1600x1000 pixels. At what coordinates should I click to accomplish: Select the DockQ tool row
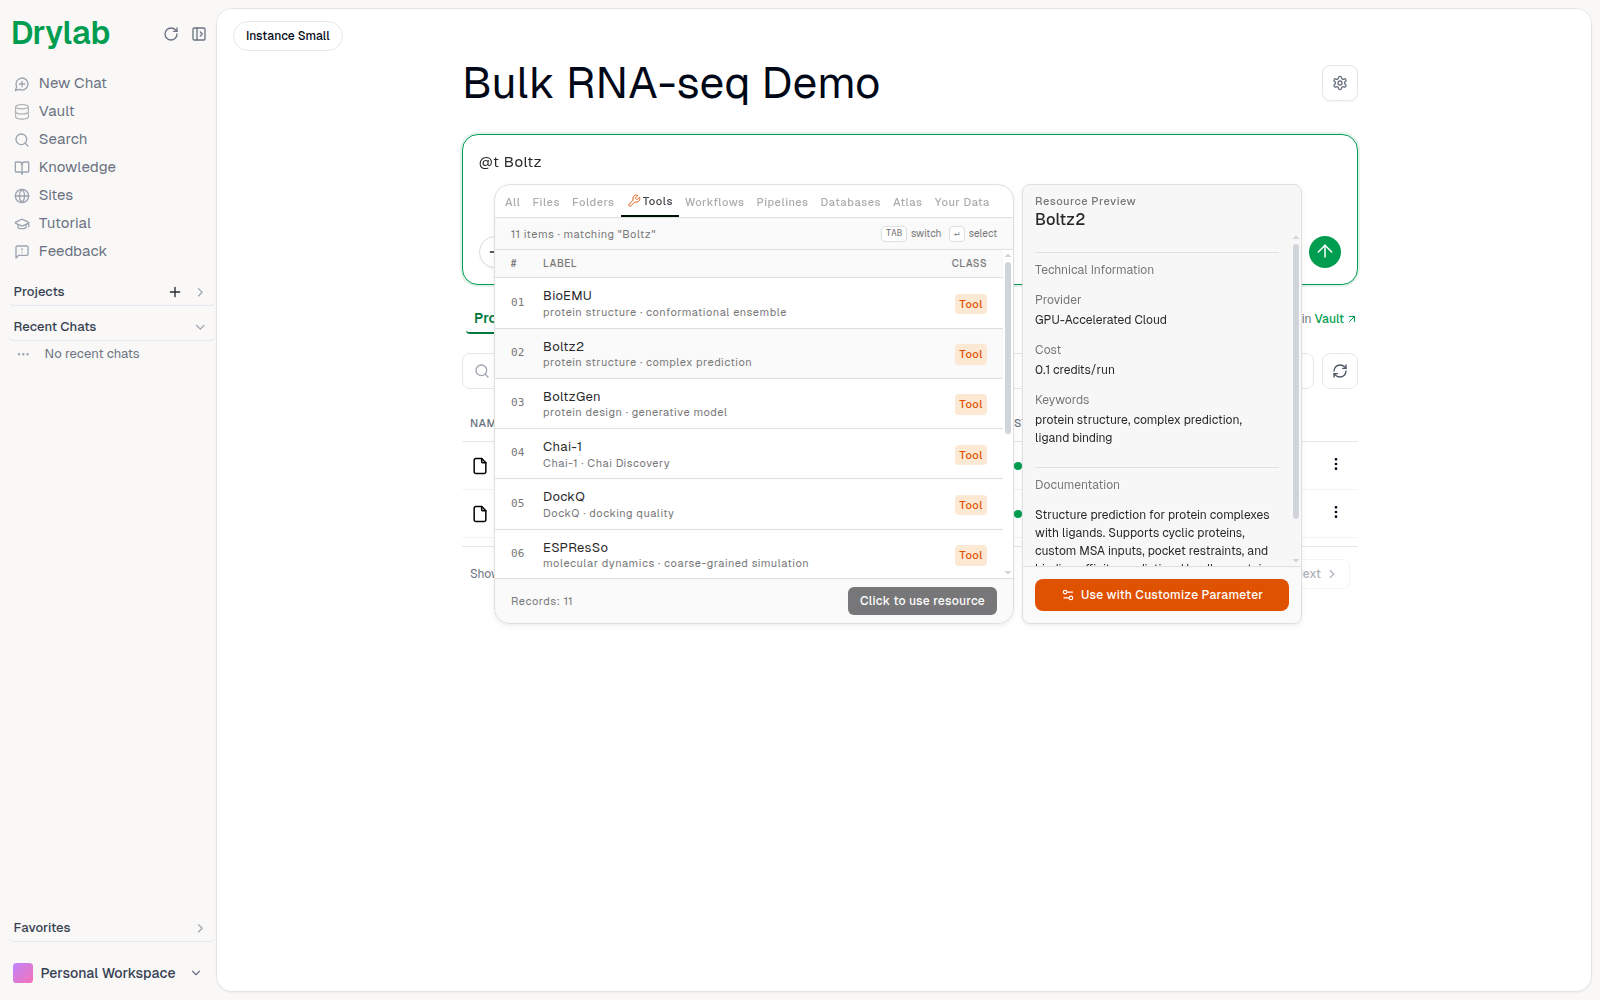point(749,504)
